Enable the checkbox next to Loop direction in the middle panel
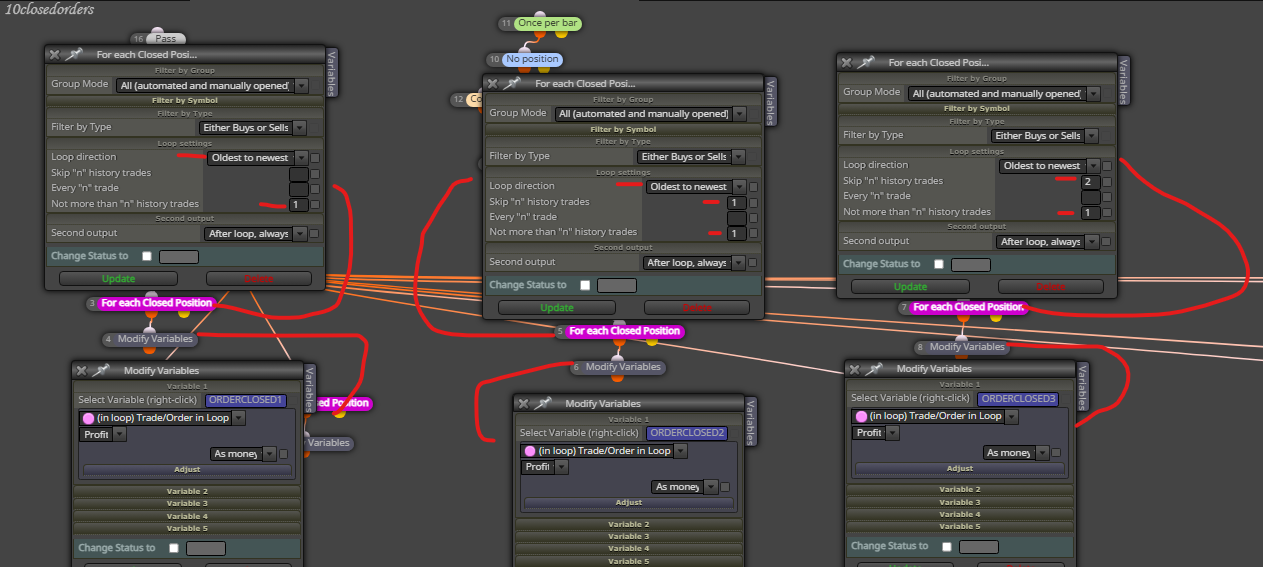 pyautogui.click(x=754, y=187)
